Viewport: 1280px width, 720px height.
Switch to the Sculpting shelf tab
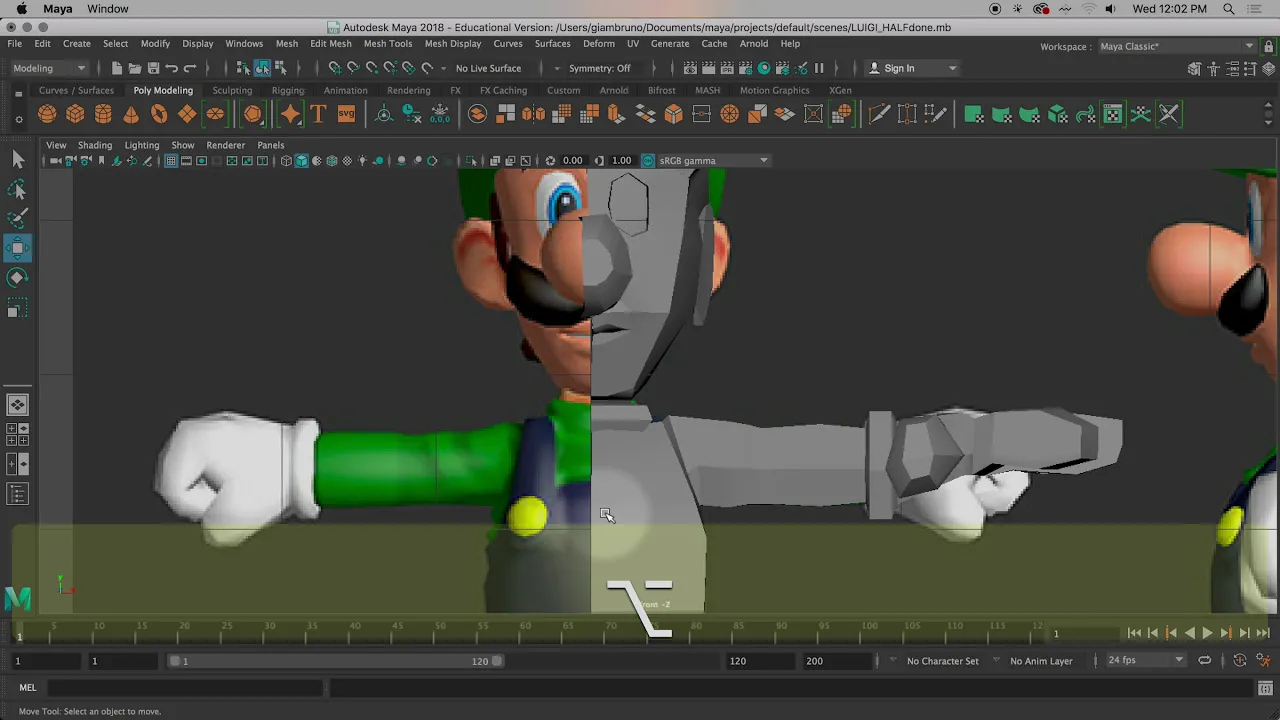point(232,90)
